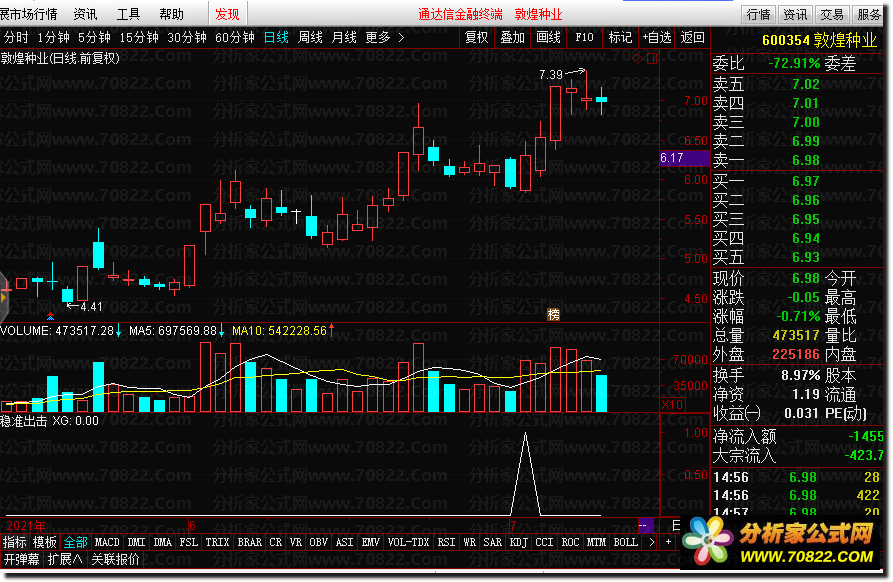Select the CR indicator tab
This screenshot has width=893, height=582.
(276, 542)
